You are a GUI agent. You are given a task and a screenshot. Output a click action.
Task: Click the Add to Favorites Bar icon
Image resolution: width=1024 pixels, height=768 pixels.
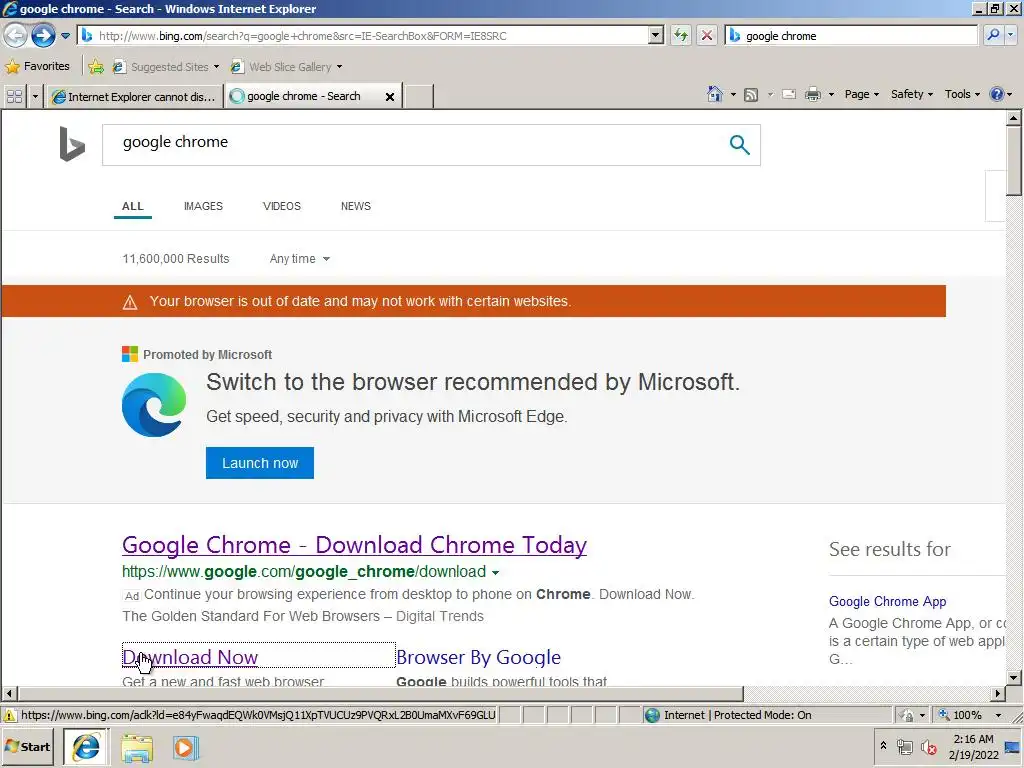click(x=96, y=66)
